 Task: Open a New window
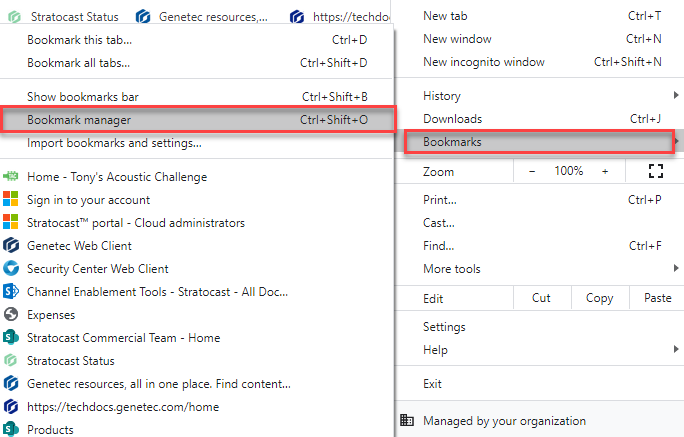point(539,39)
